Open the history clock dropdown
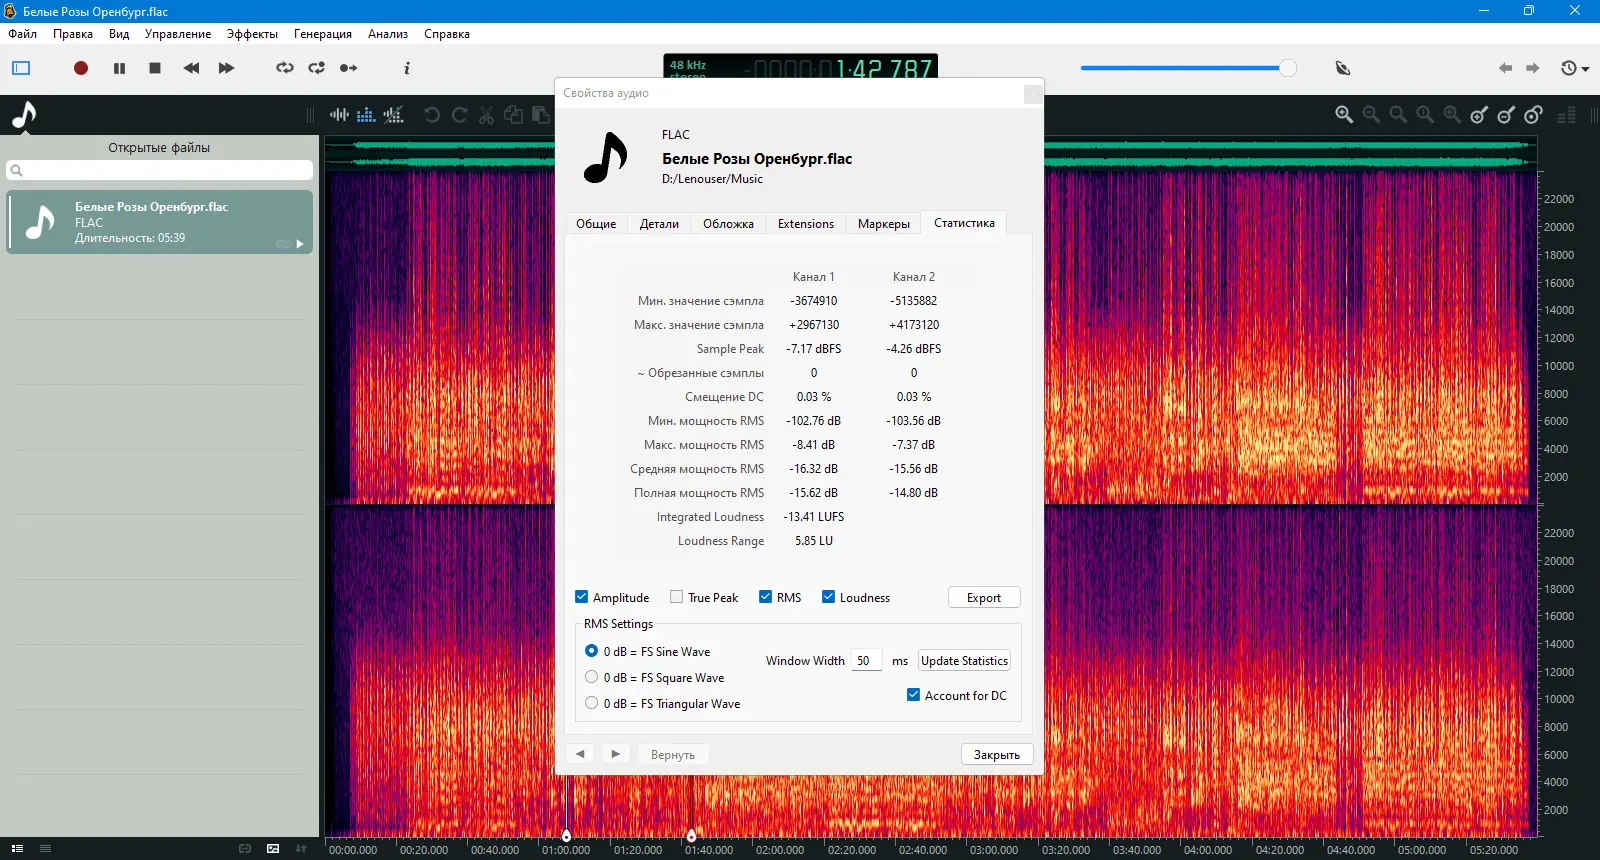This screenshot has width=1600, height=860. pyautogui.click(x=1574, y=68)
